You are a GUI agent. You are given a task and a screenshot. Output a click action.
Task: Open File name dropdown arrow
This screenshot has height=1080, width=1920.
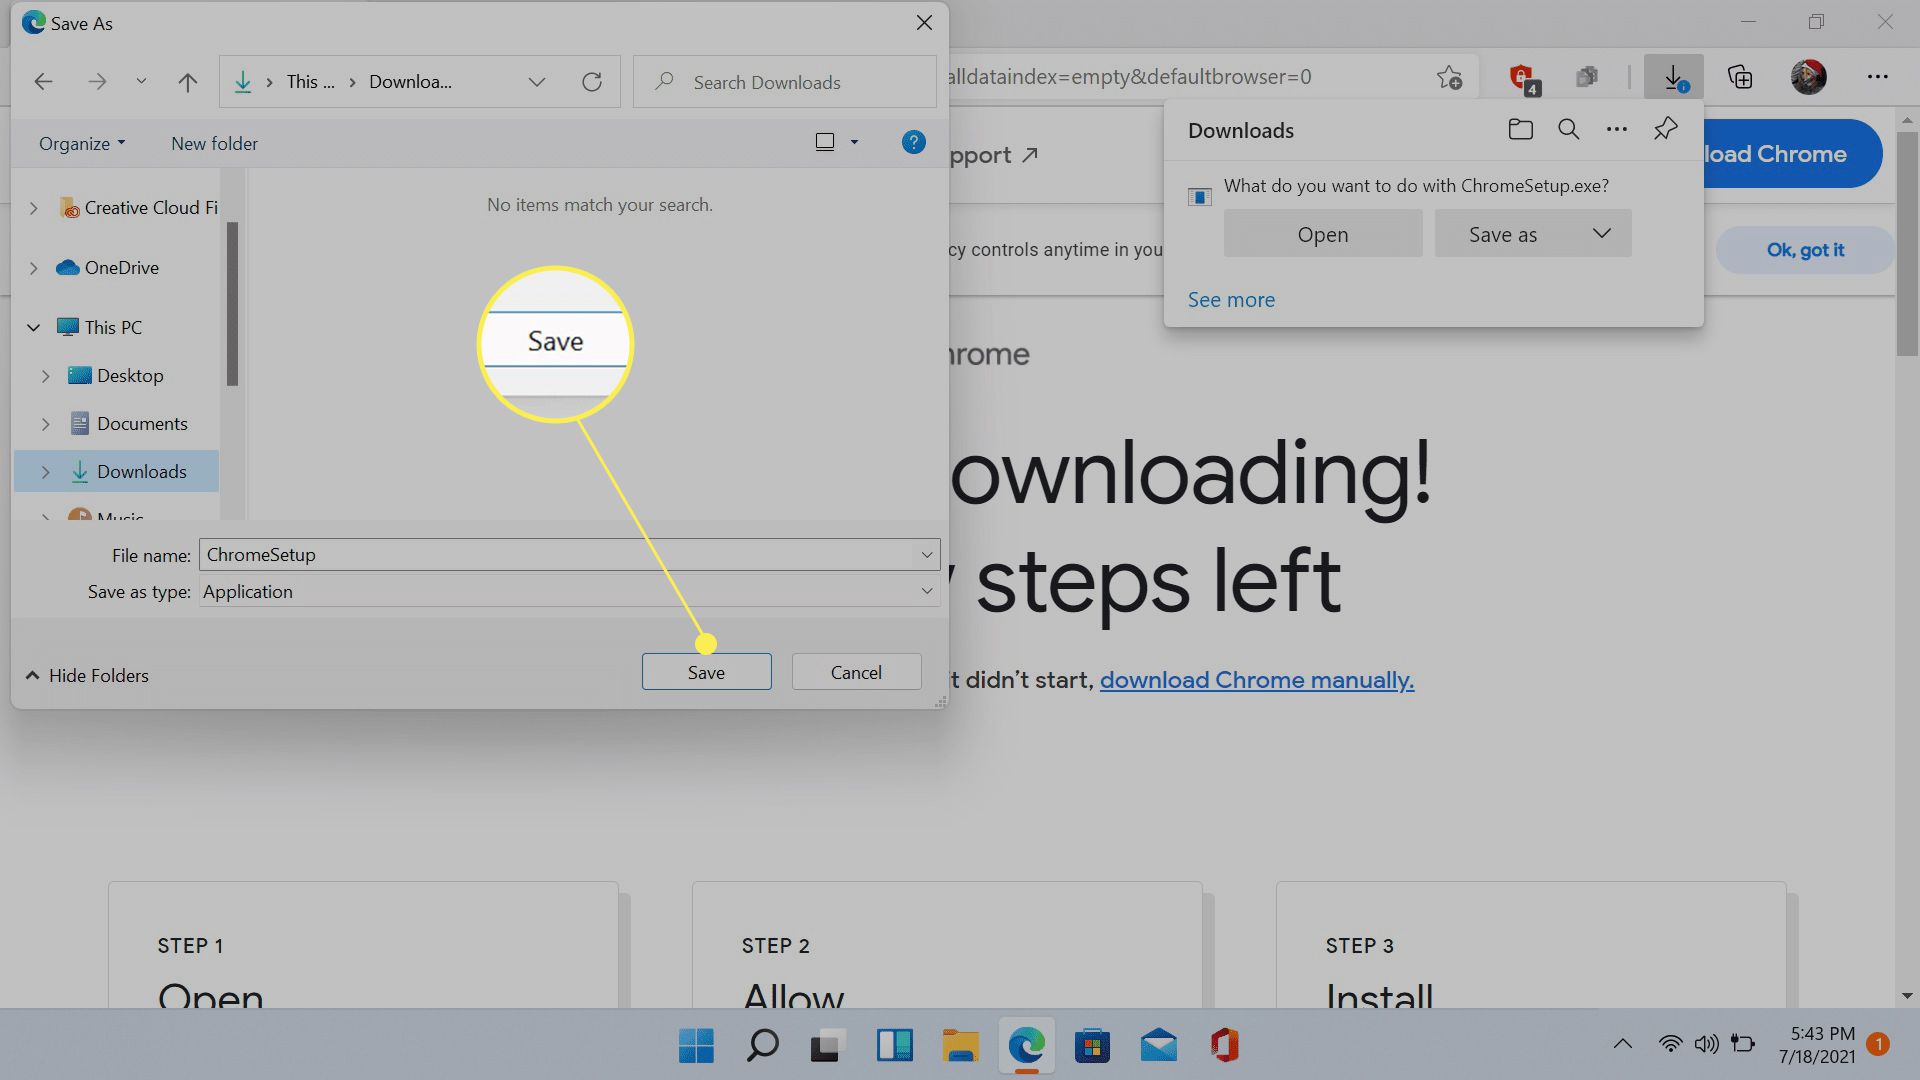pos(927,555)
